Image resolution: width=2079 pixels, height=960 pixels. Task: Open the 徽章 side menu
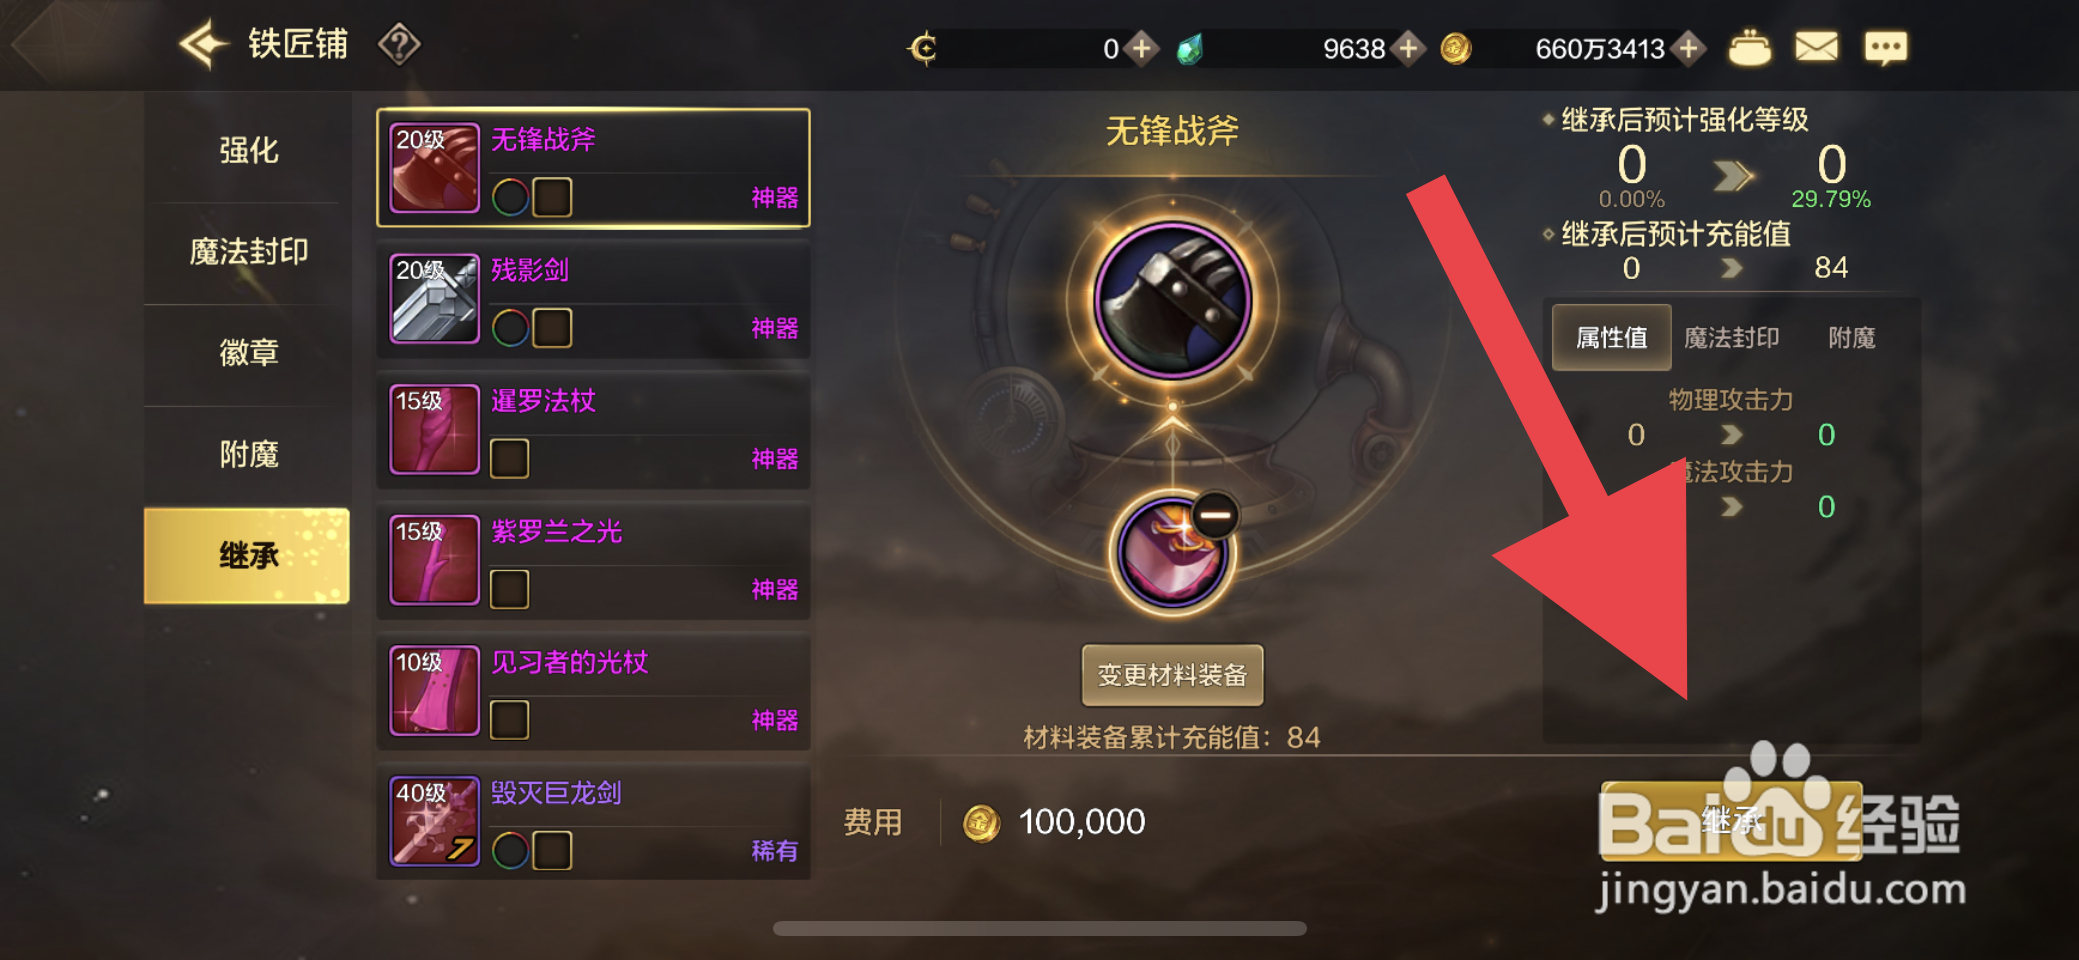click(248, 353)
